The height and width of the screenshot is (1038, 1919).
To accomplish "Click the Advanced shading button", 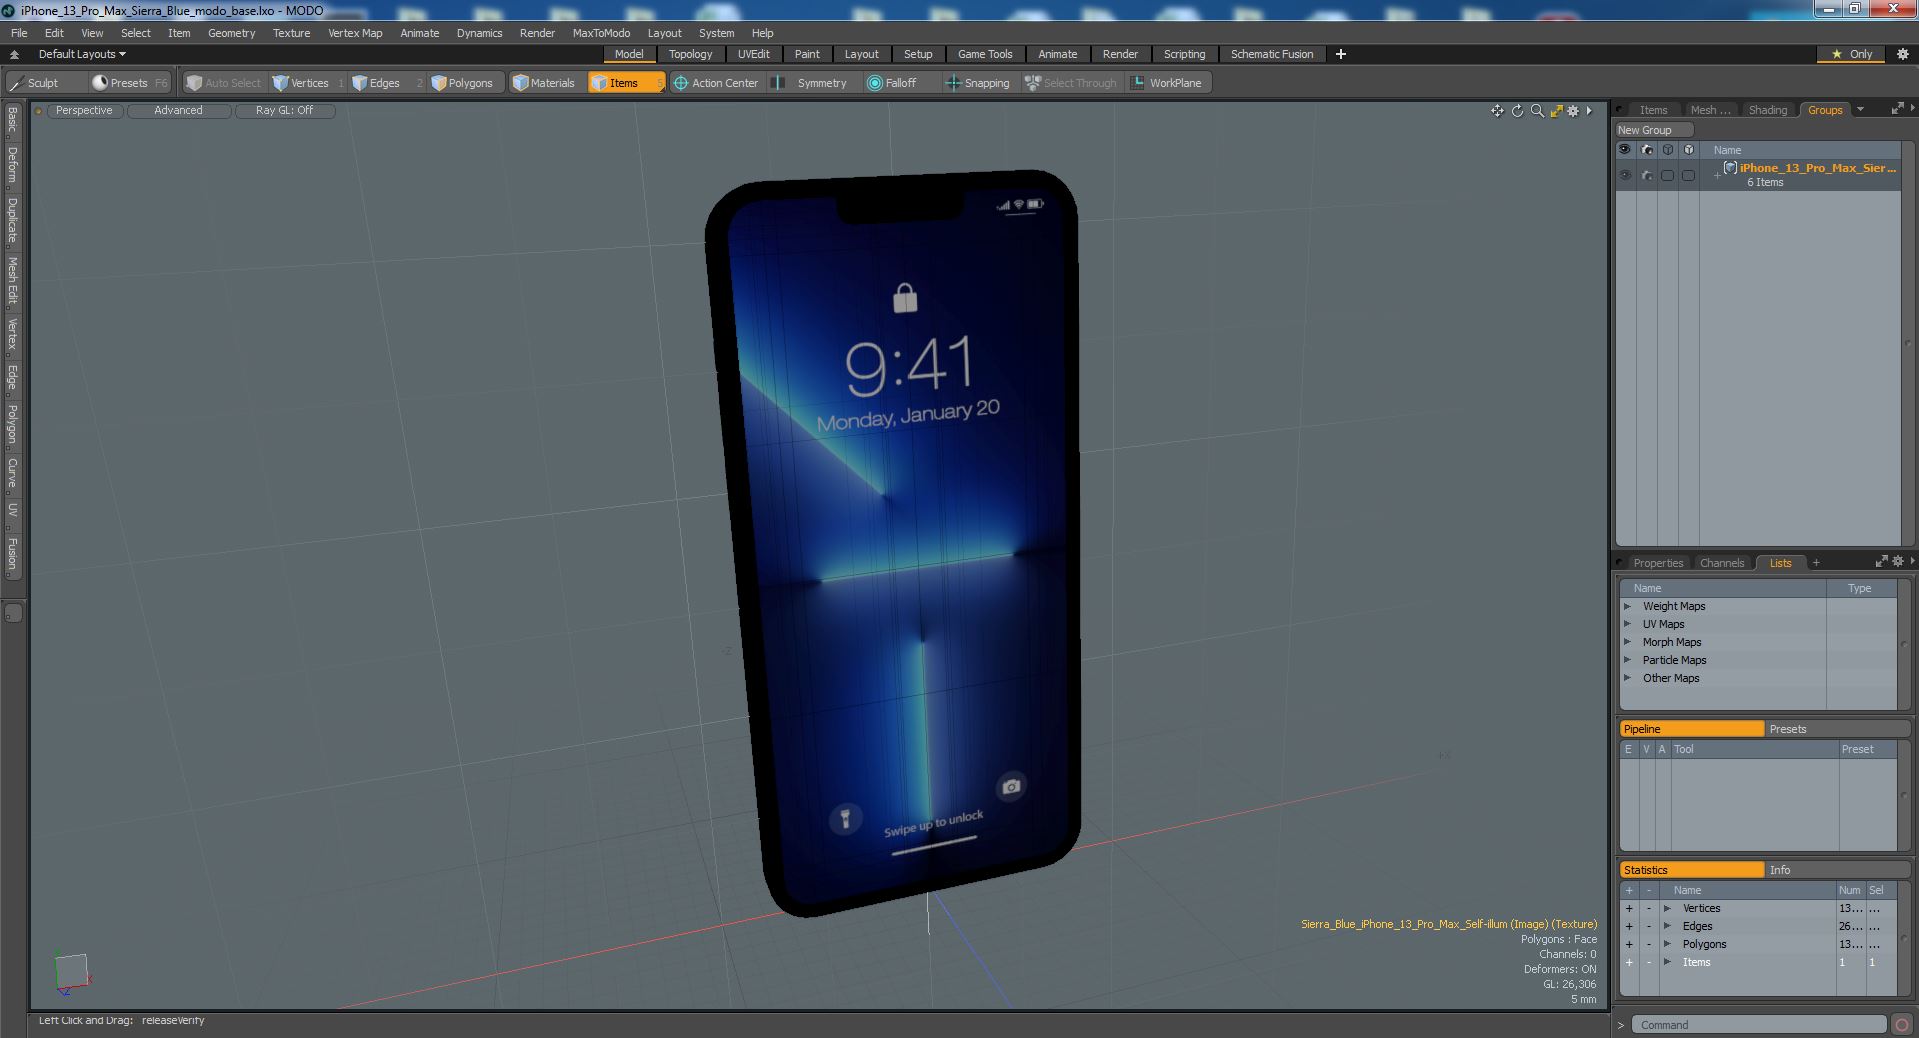I will pos(178,111).
